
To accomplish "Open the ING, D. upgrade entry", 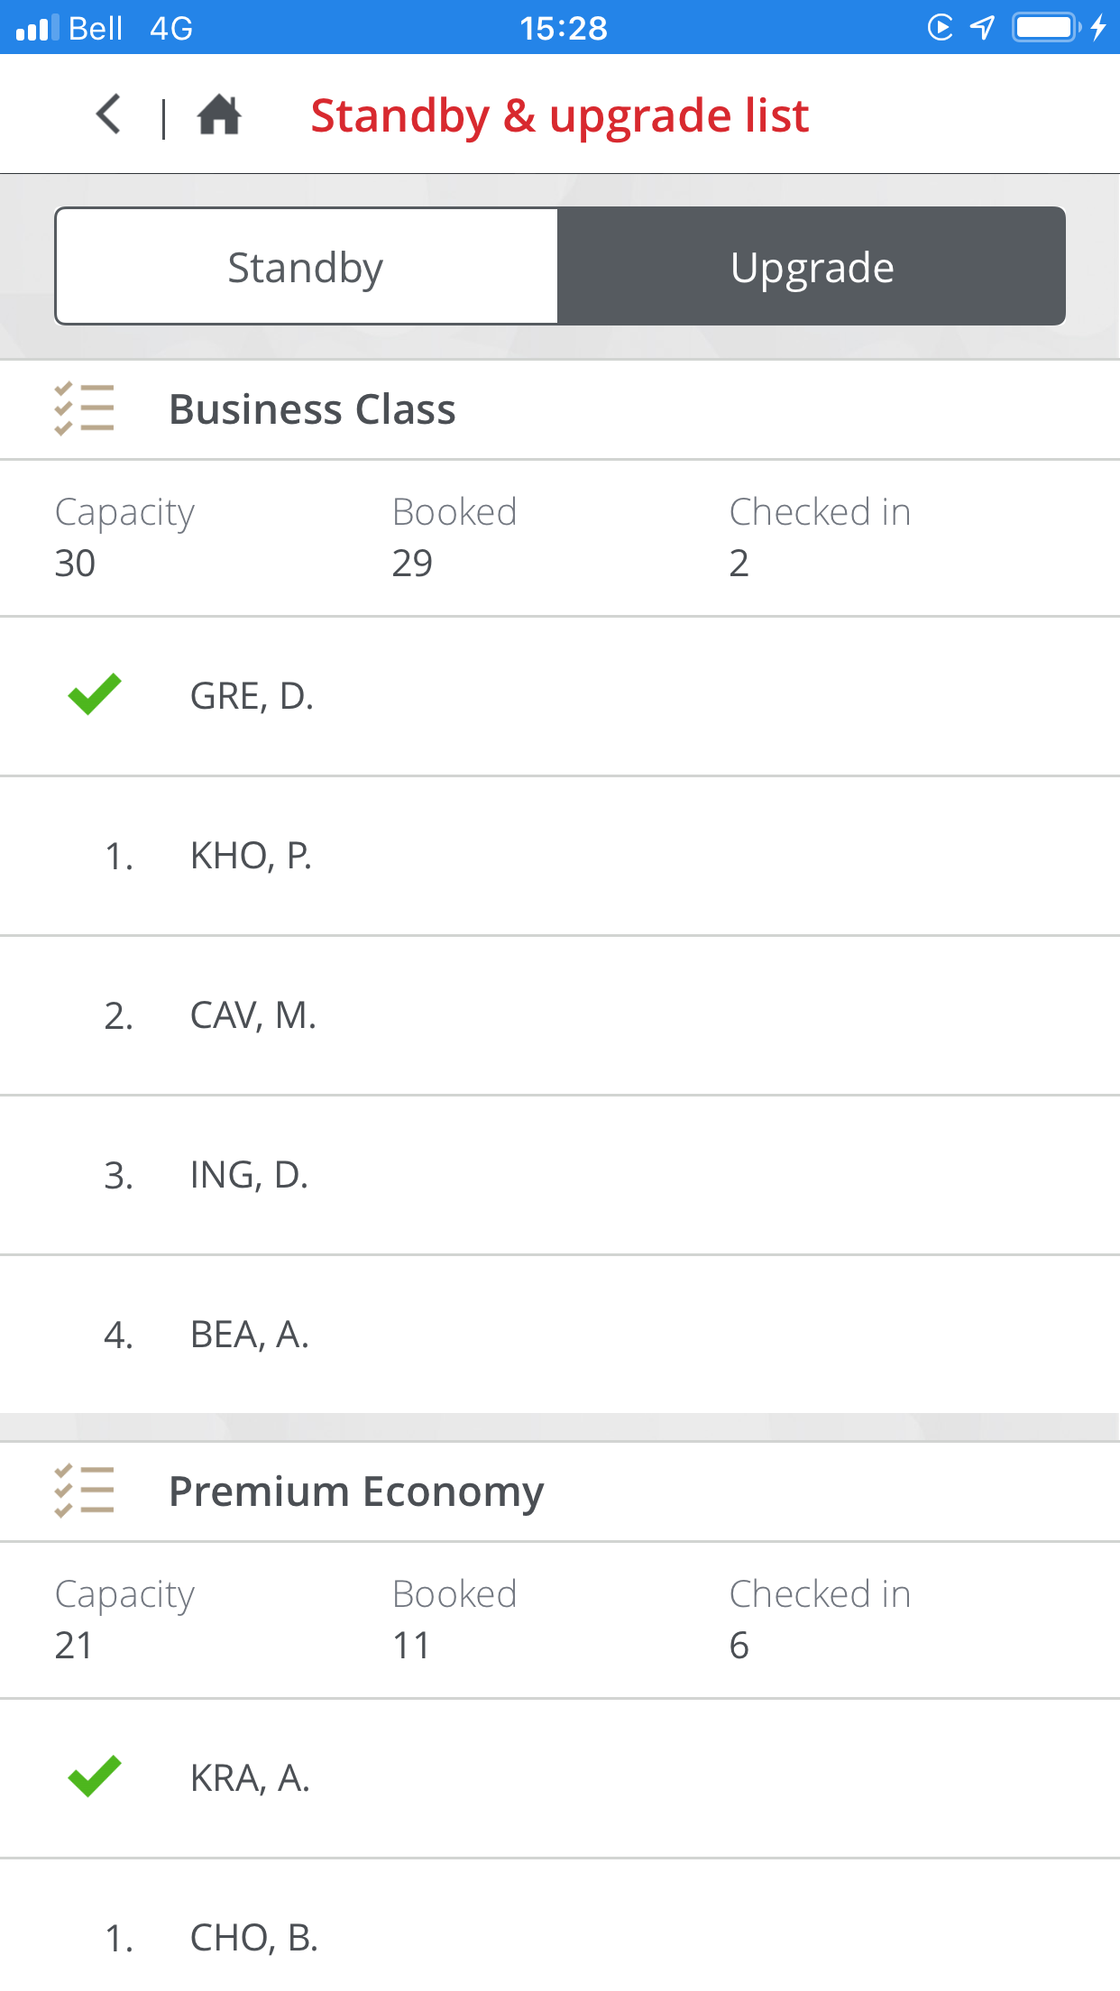I will [x=560, y=1175].
